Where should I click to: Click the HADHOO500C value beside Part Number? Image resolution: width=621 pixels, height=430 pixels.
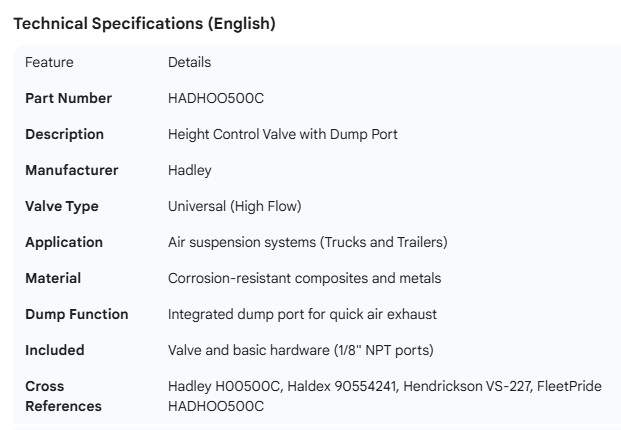215,98
